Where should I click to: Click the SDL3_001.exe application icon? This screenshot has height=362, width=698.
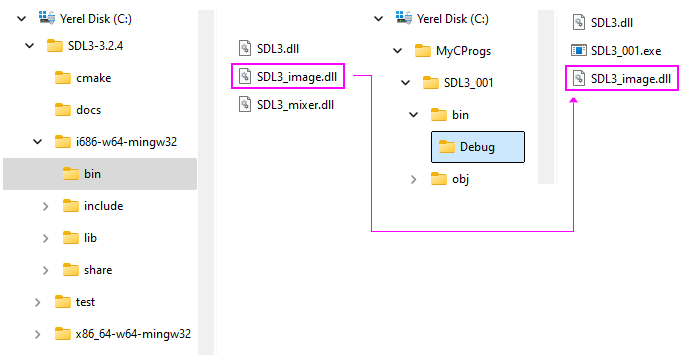(x=579, y=51)
